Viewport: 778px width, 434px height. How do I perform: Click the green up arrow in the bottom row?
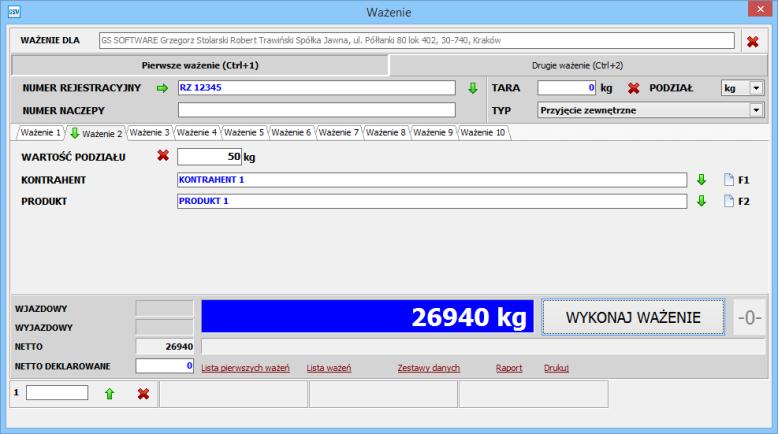[109, 394]
